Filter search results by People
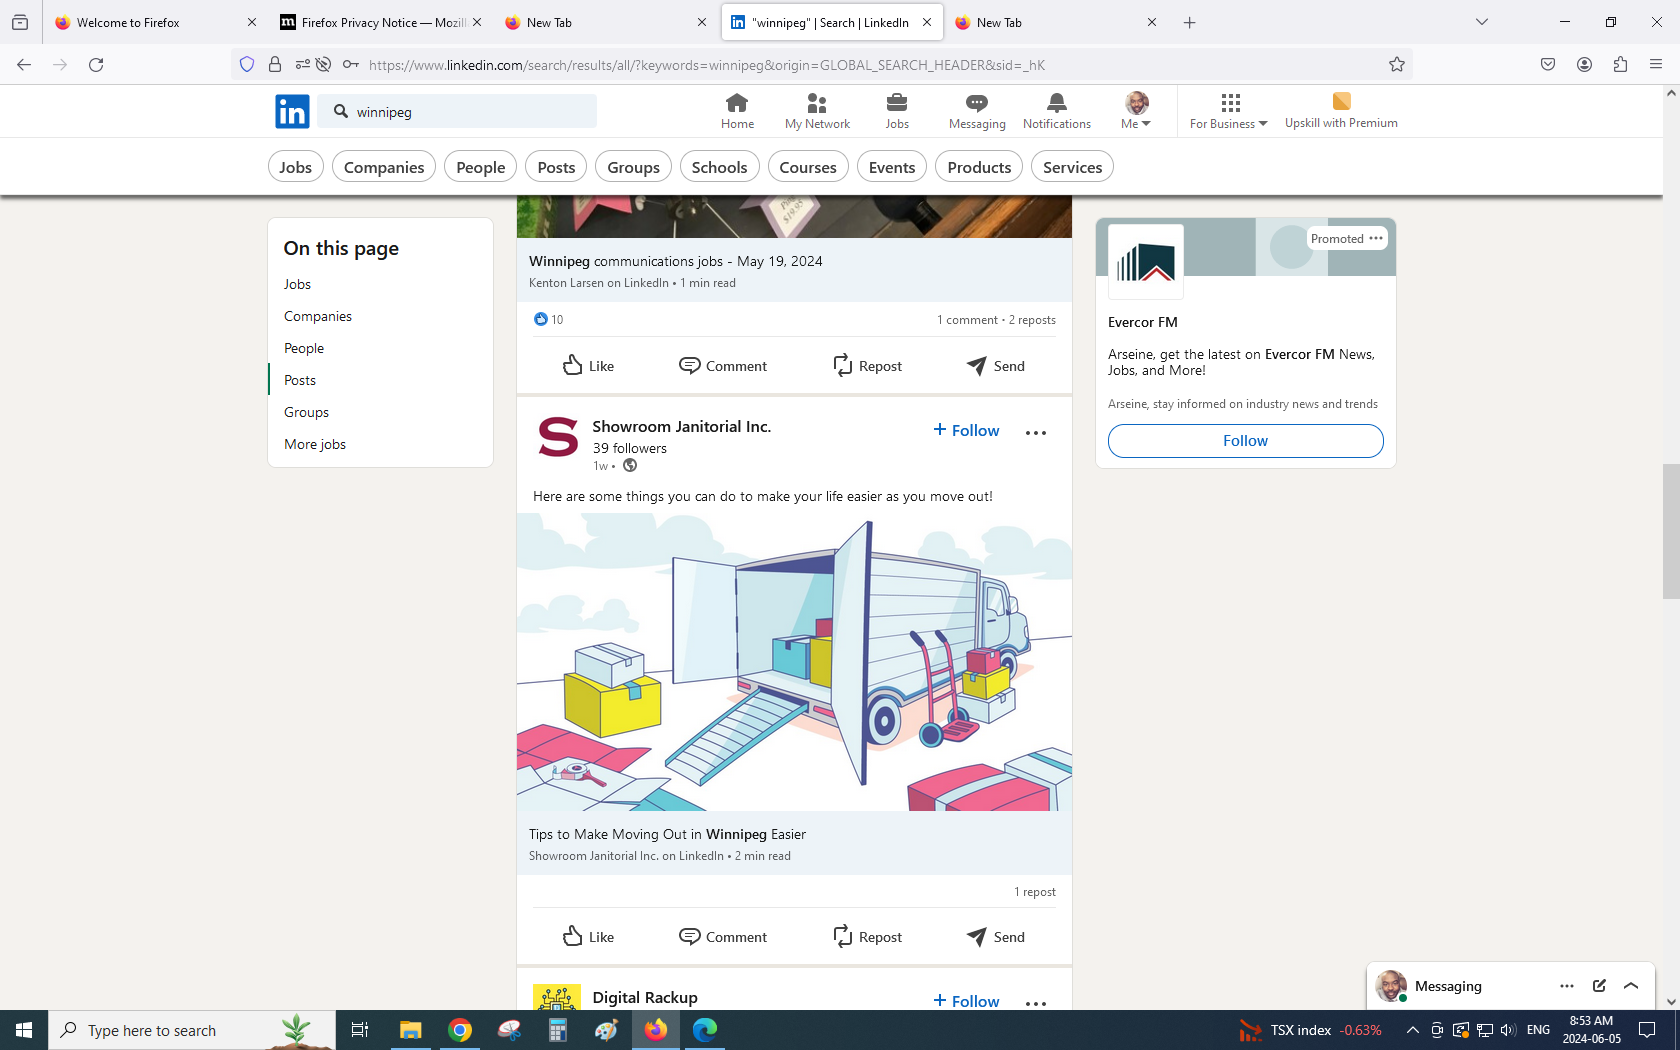This screenshot has width=1680, height=1050. point(480,167)
